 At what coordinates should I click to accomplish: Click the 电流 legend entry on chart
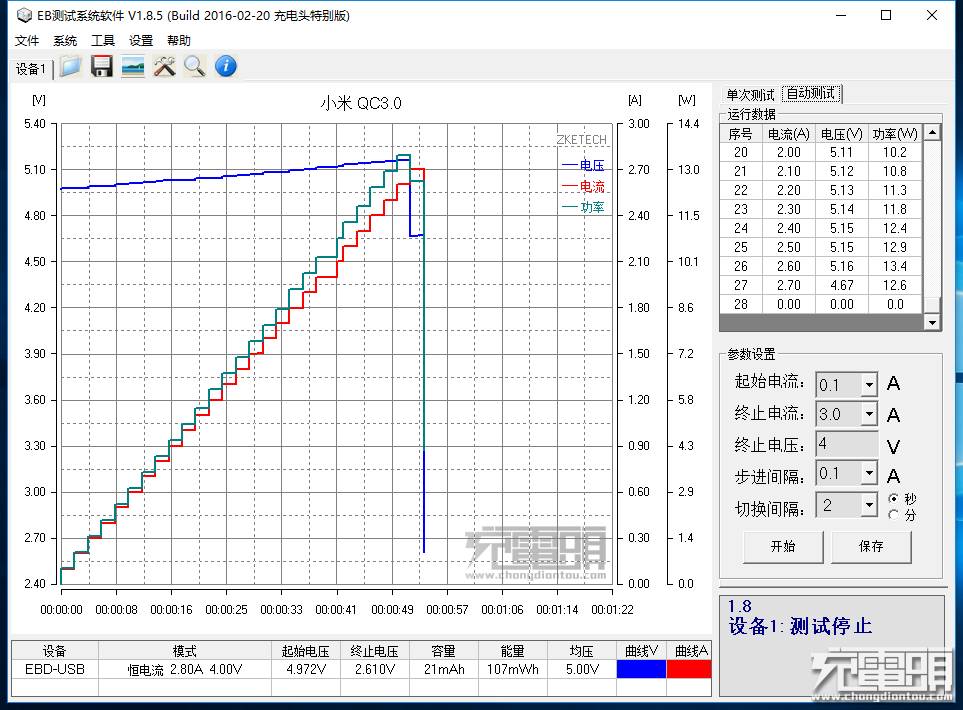pos(583,186)
